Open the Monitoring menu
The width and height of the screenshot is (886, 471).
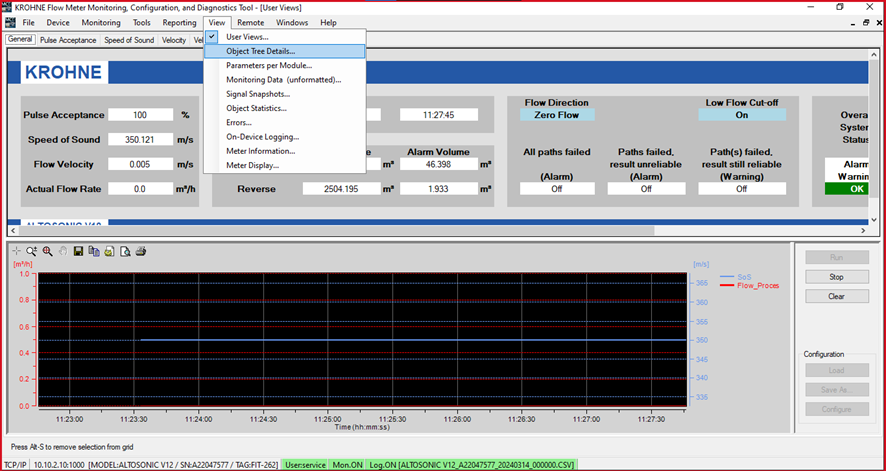(x=101, y=23)
